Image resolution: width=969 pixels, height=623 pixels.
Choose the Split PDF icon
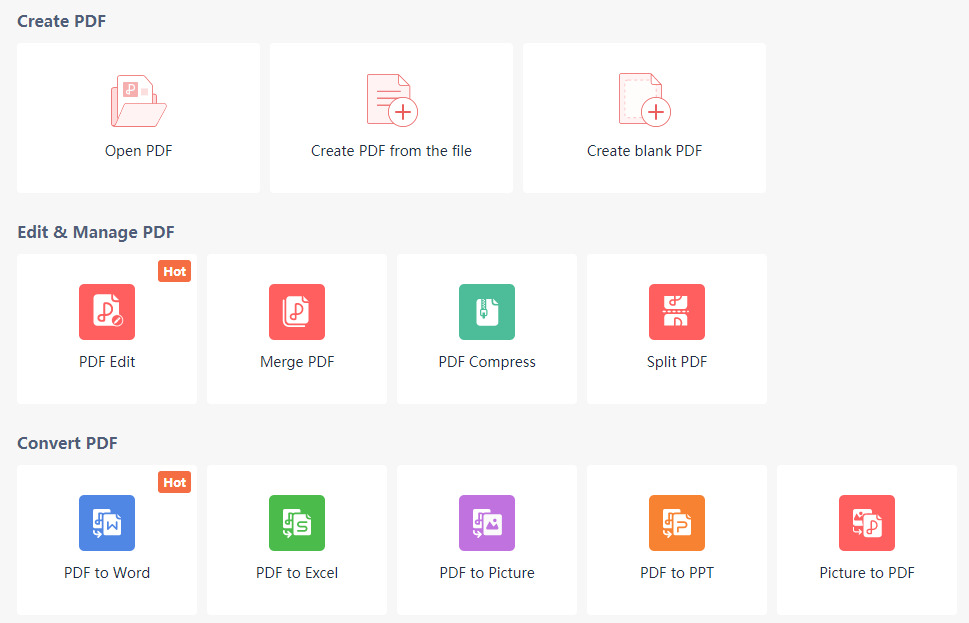677,312
